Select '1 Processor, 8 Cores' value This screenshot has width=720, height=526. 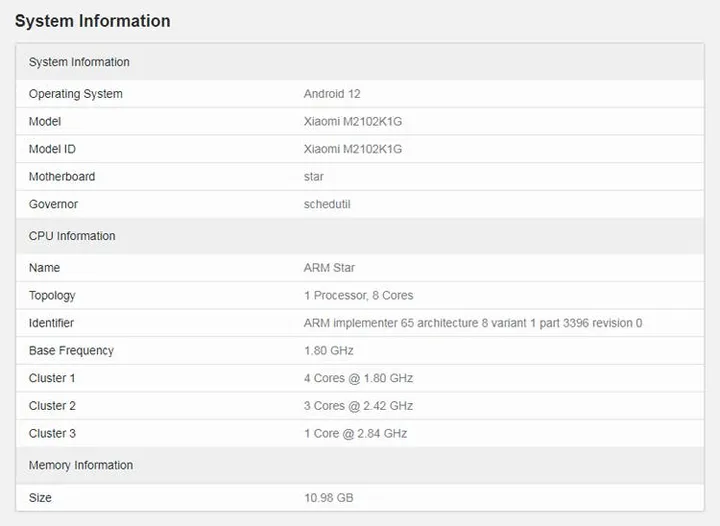[359, 296]
